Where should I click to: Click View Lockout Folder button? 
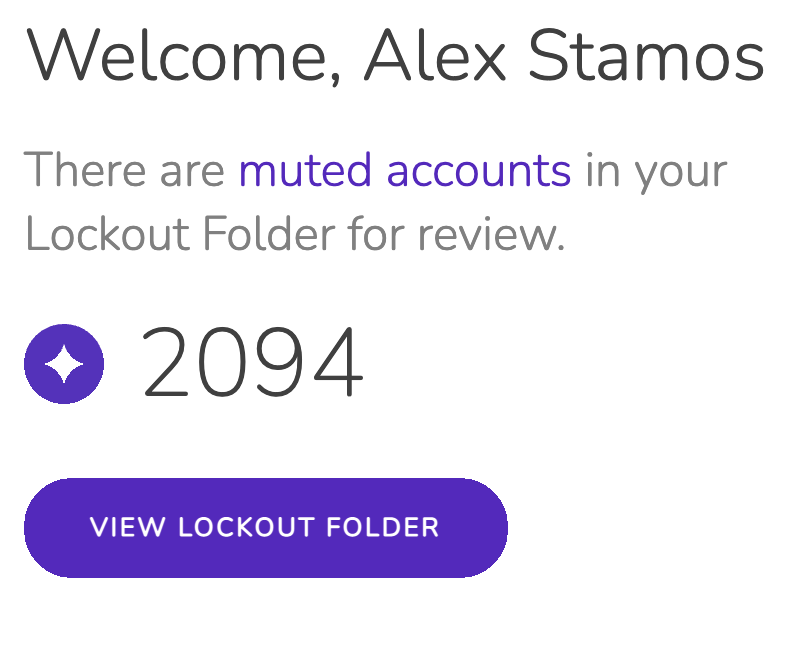coord(265,528)
